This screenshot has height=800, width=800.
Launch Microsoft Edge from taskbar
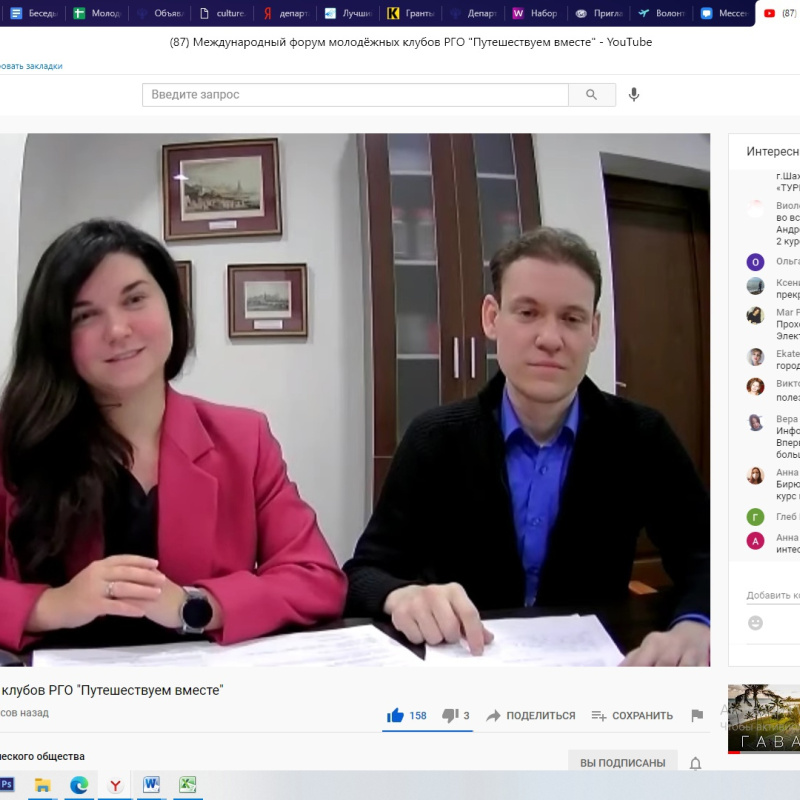pos(79,785)
